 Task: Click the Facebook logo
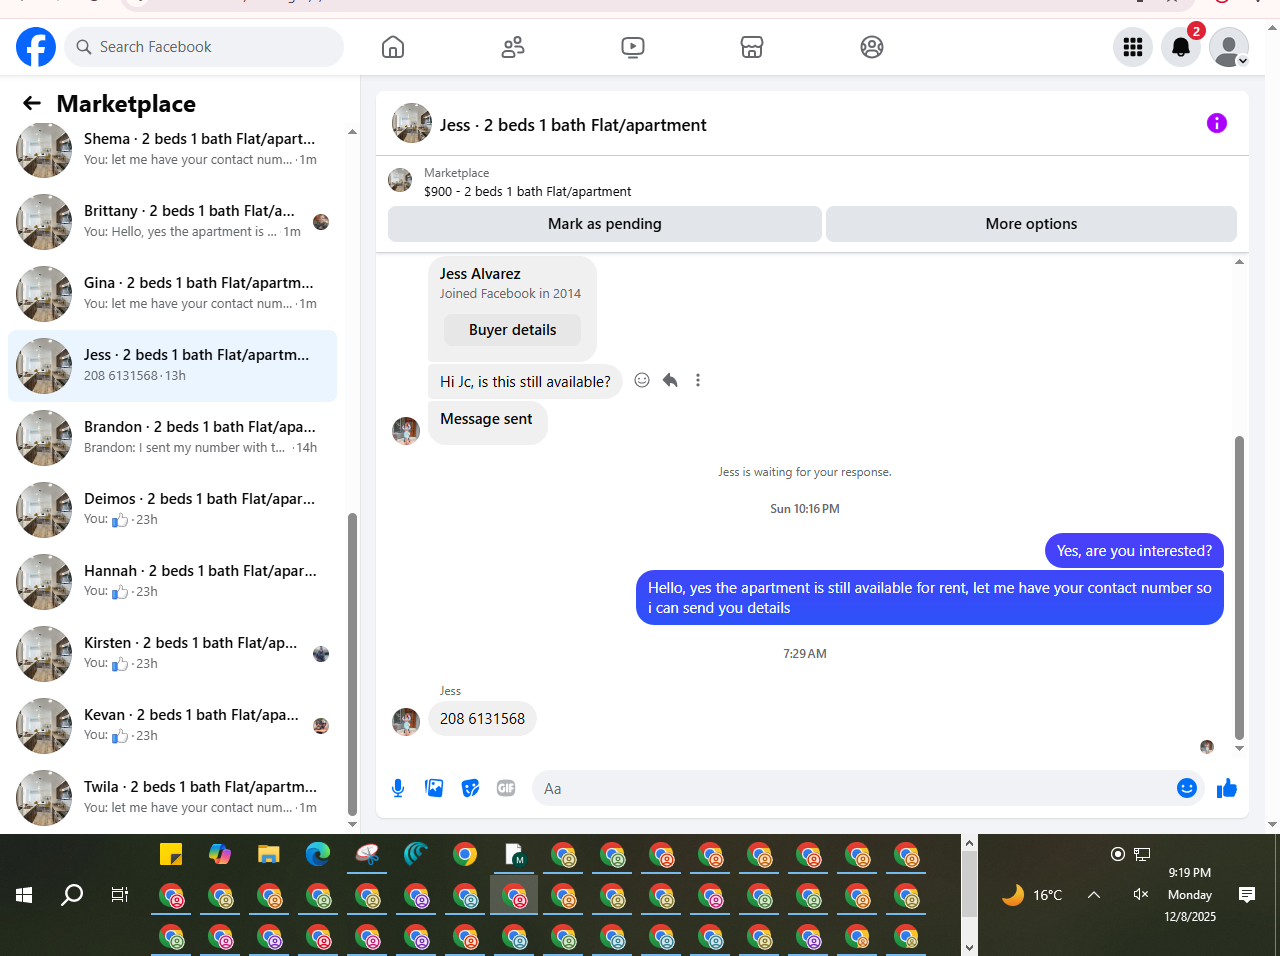click(36, 47)
